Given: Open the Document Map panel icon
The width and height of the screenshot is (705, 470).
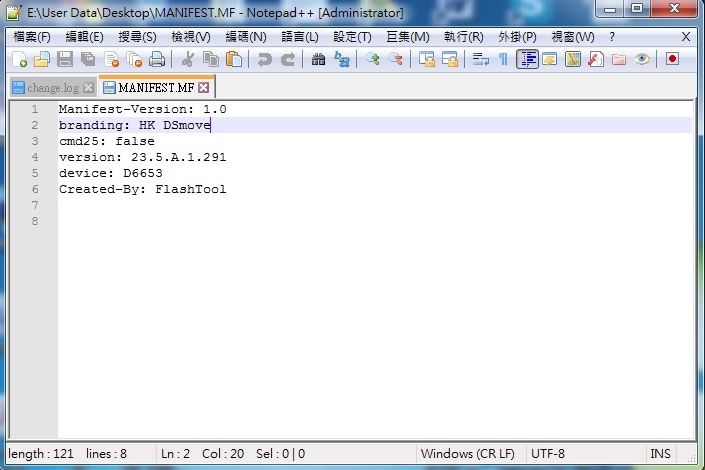Looking at the screenshot, I should point(573,59).
